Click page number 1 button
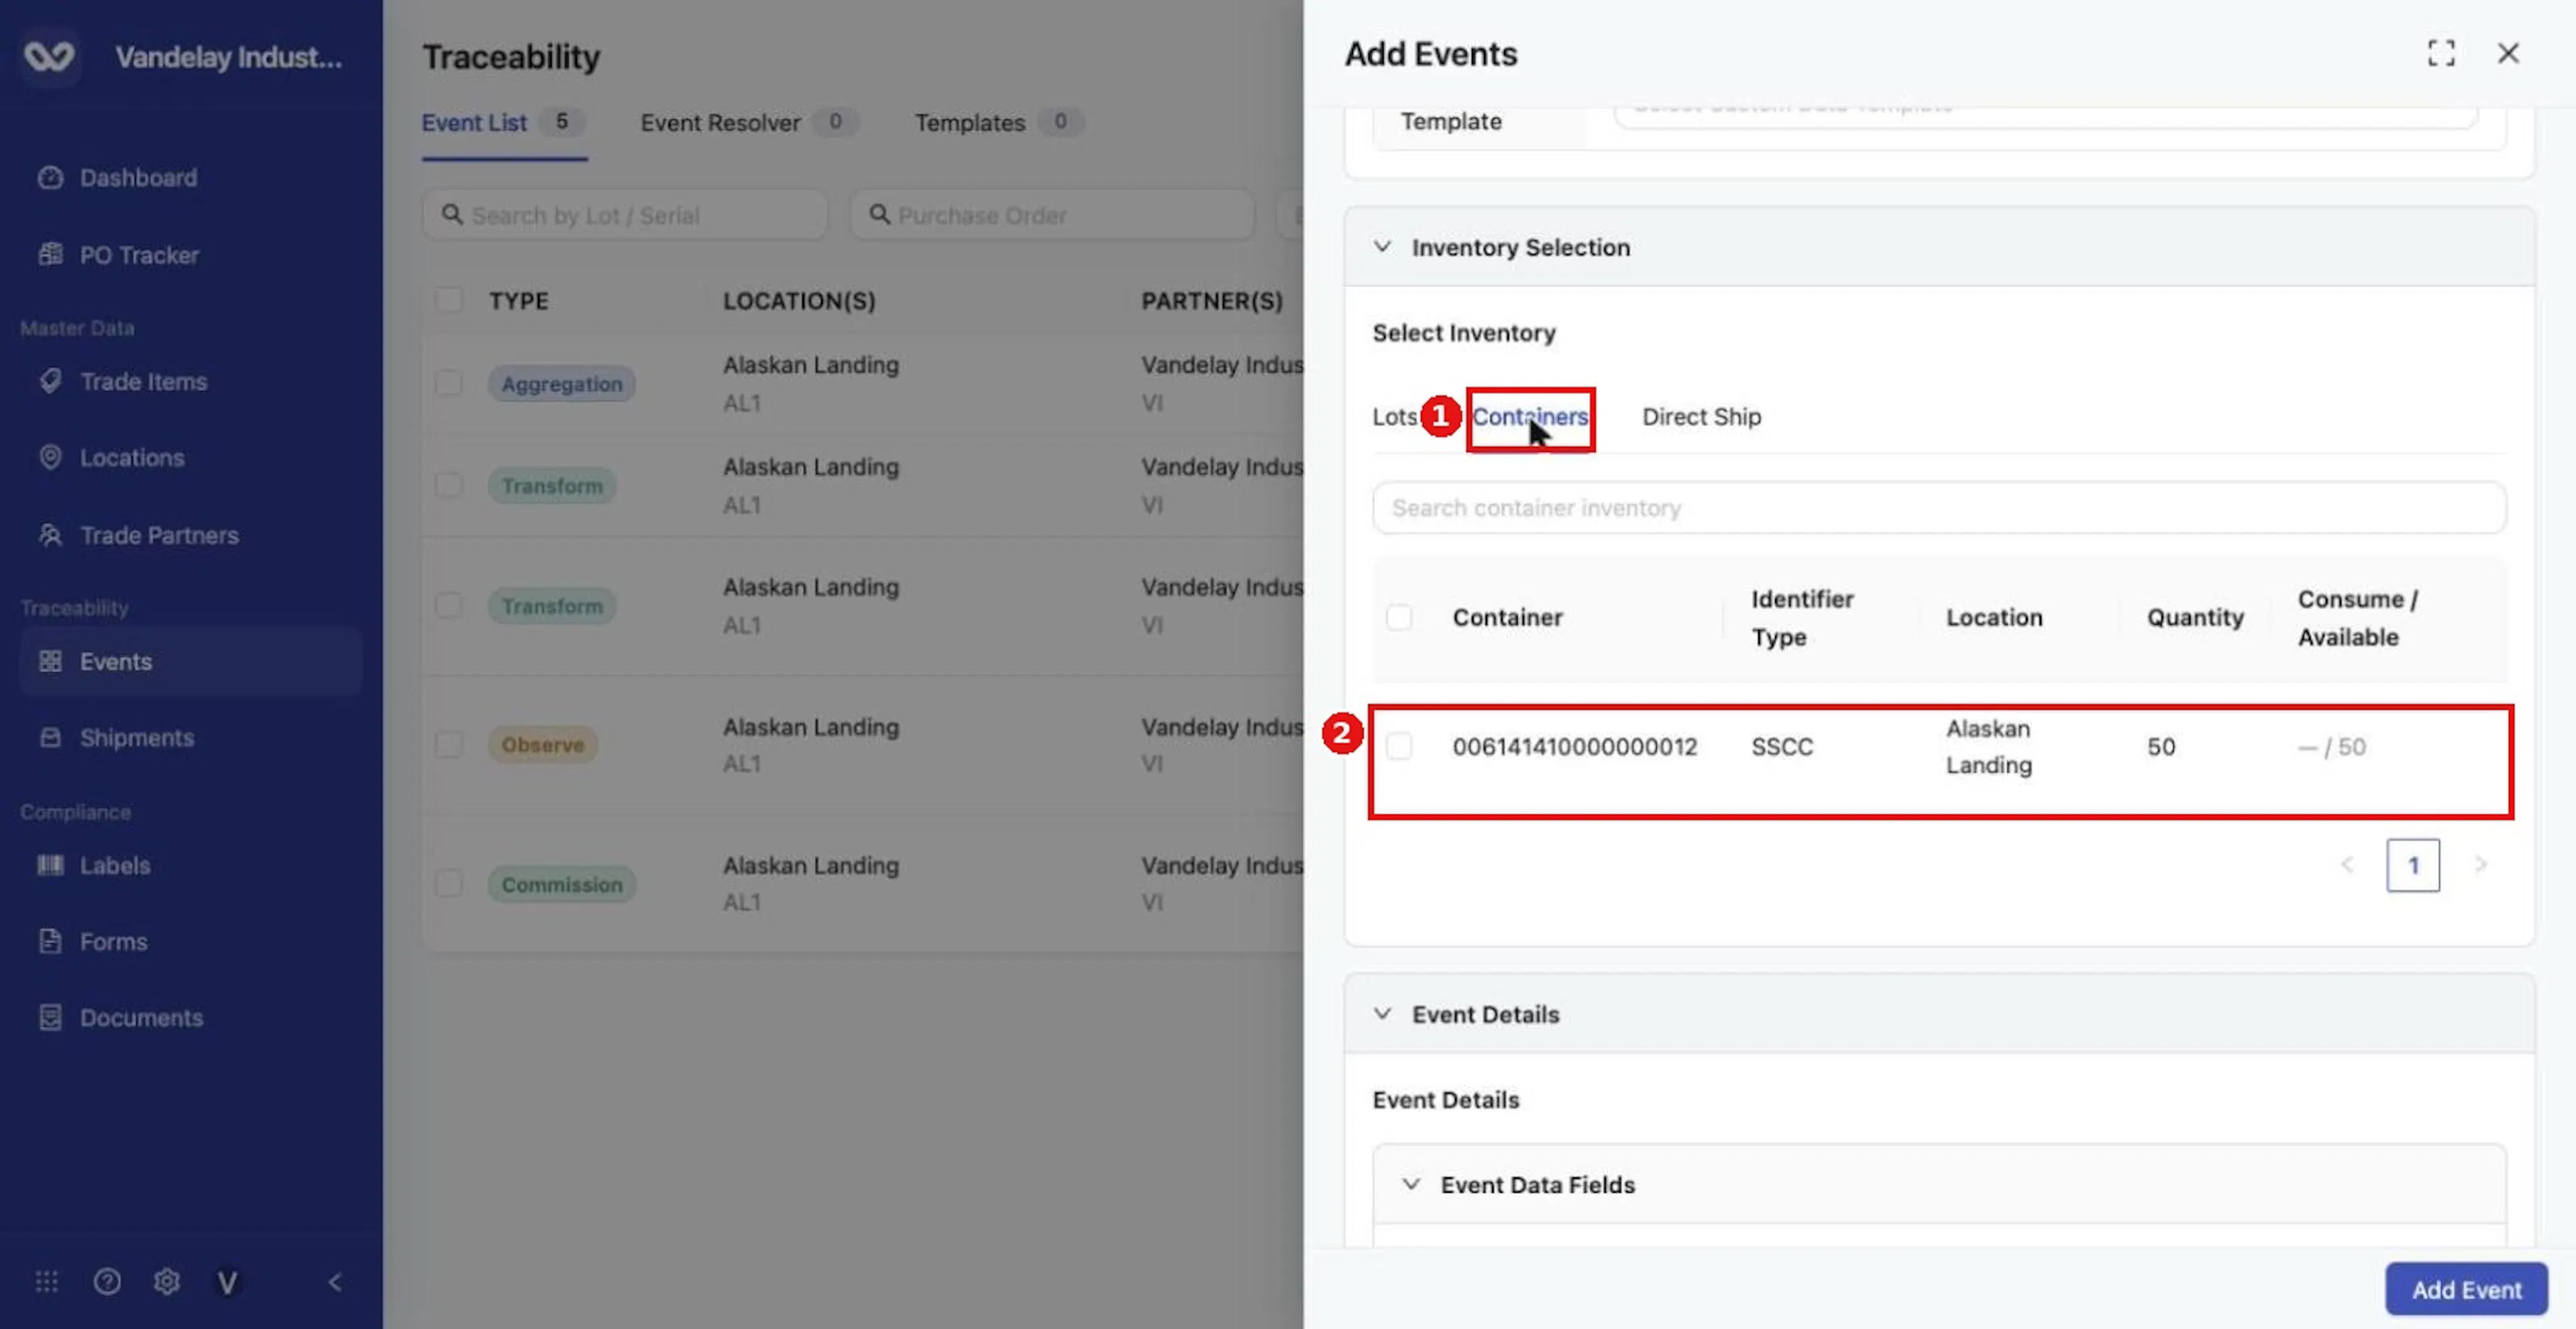This screenshot has width=2576, height=1329. coord(2413,865)
